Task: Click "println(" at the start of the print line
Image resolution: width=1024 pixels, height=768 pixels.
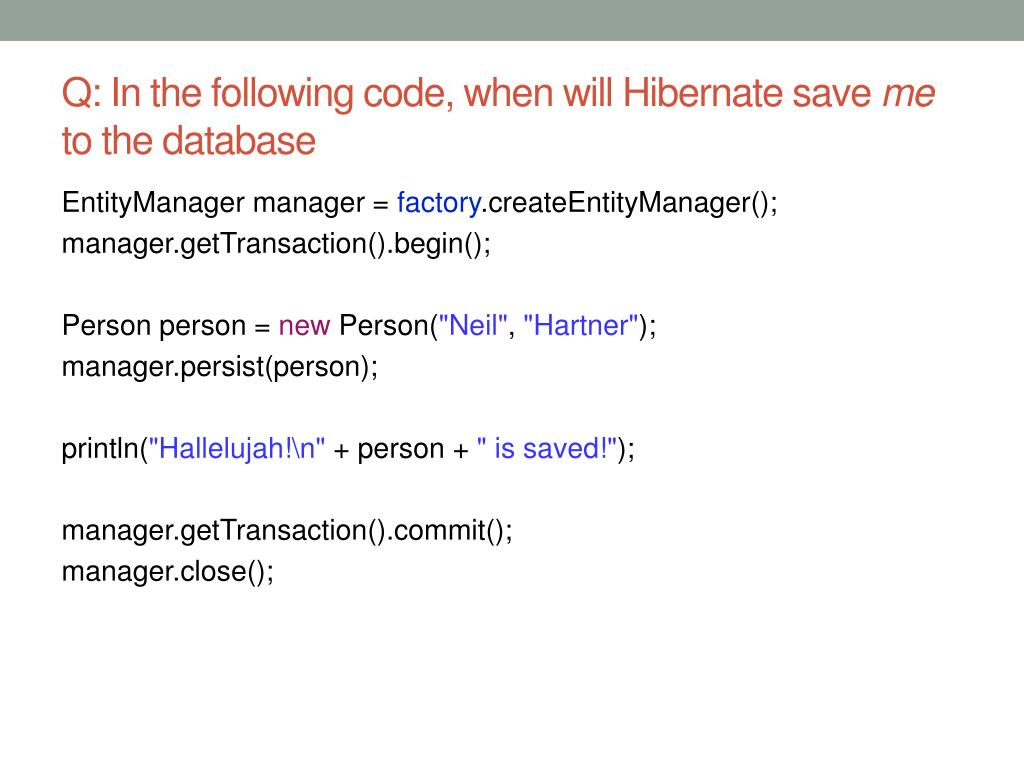Action: [x=104, y=449]
